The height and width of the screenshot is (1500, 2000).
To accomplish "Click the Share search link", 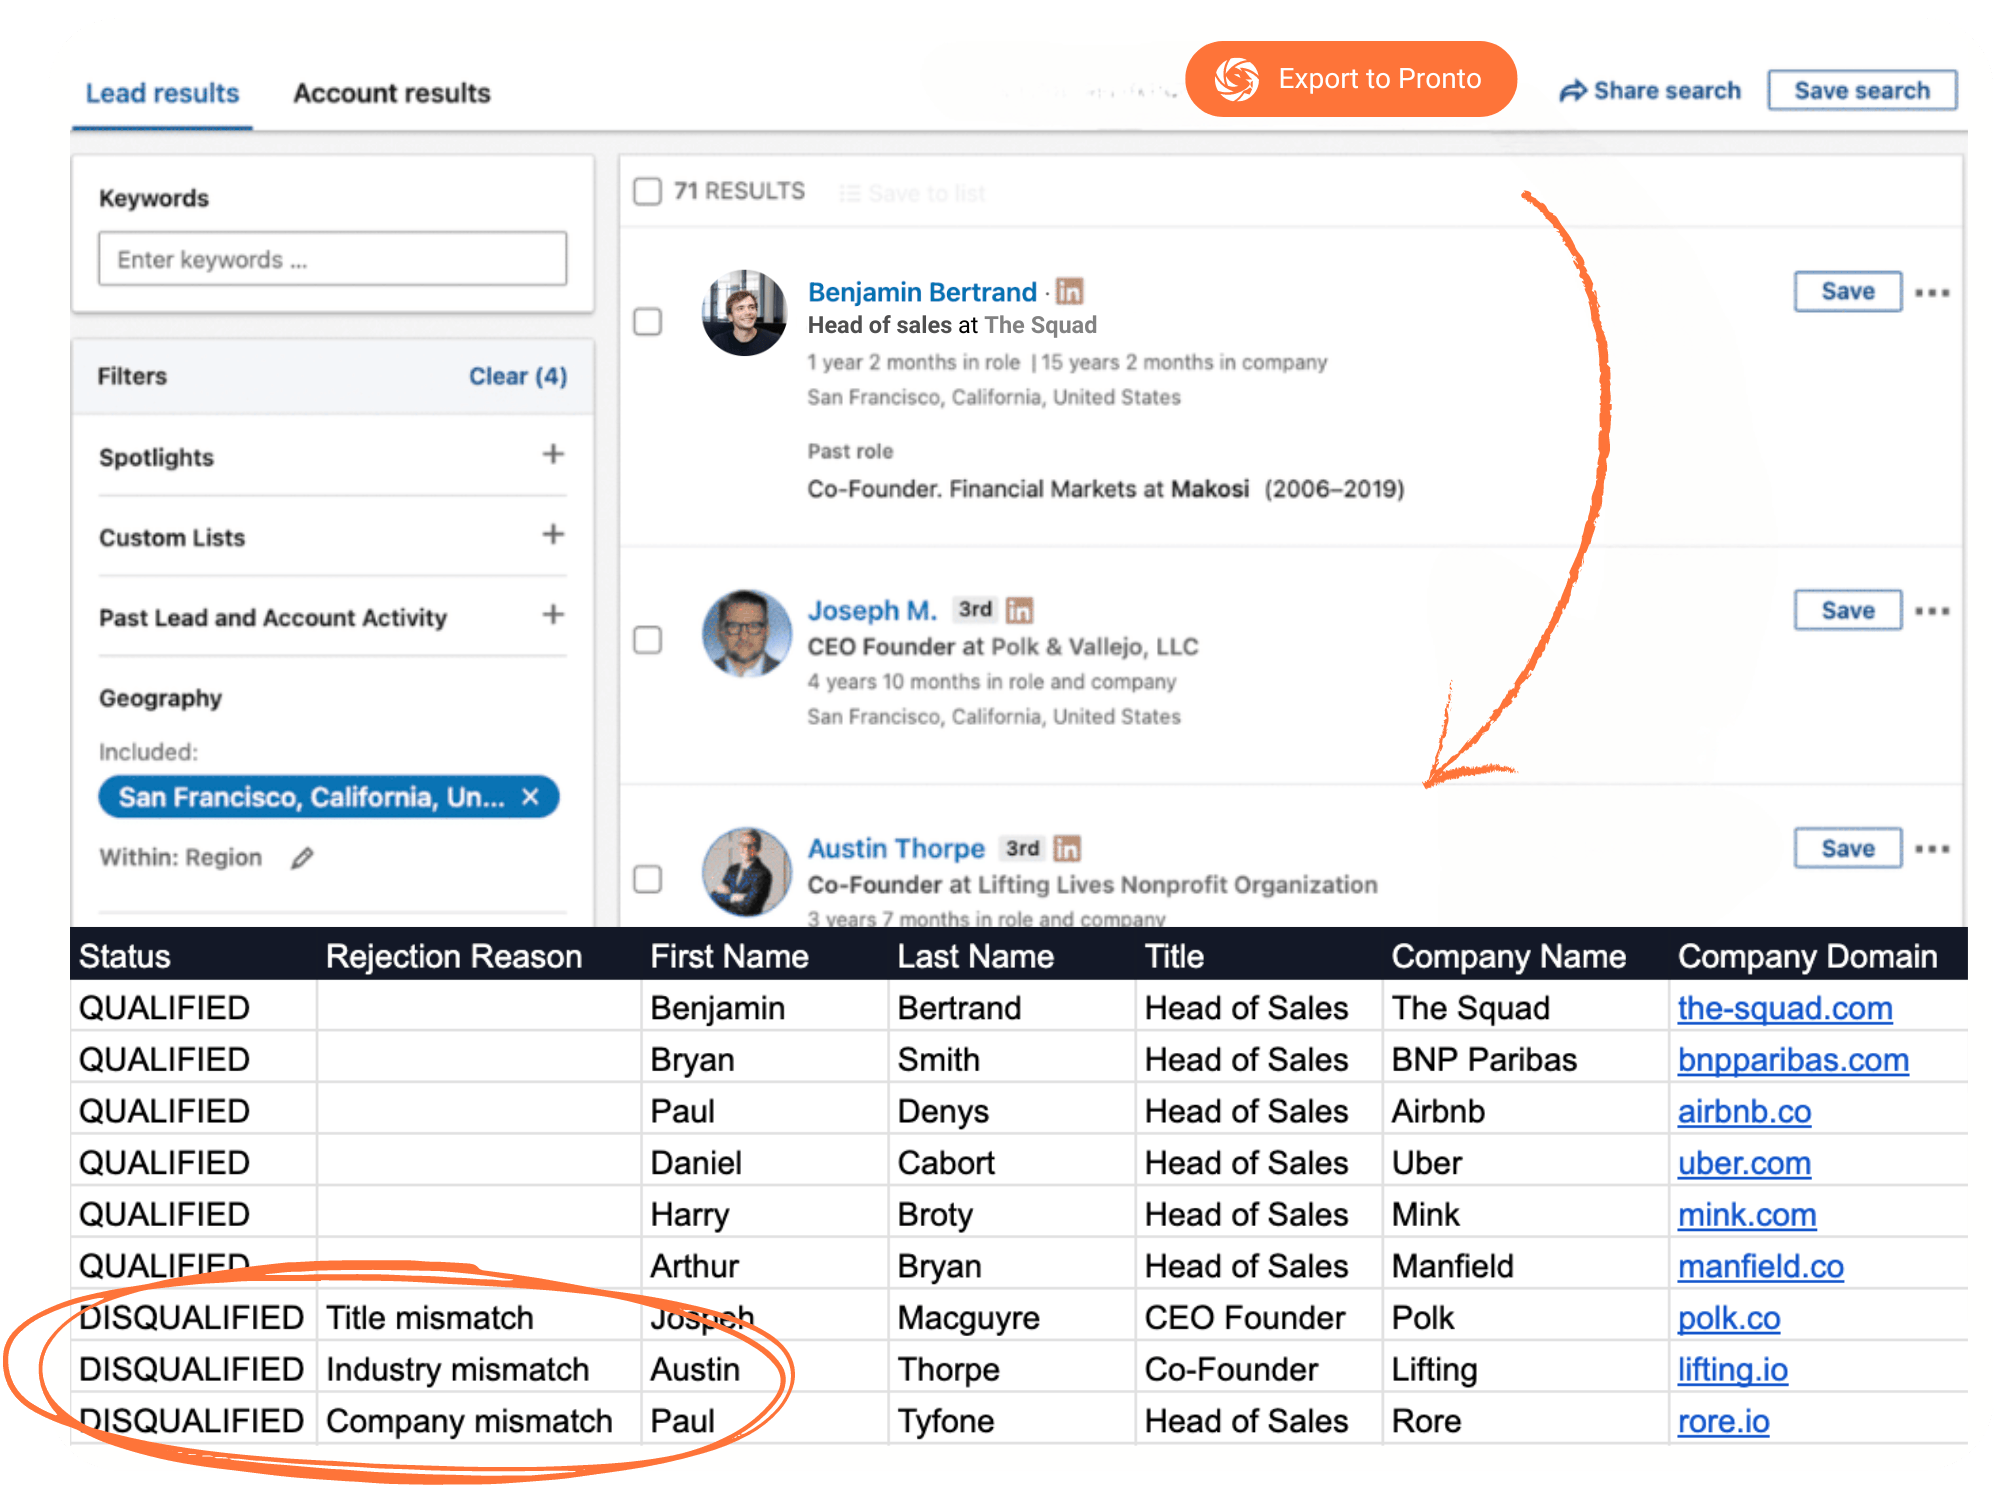I will 1650,91.
